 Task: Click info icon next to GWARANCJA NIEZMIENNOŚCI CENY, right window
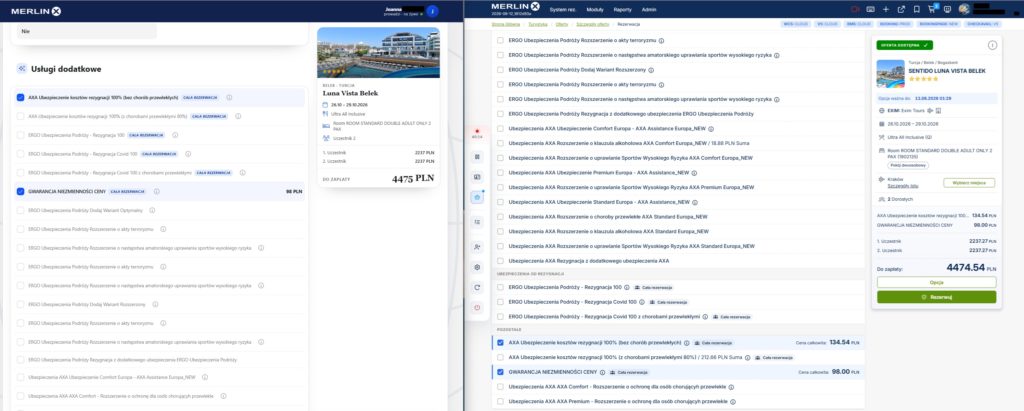point(602,372)
